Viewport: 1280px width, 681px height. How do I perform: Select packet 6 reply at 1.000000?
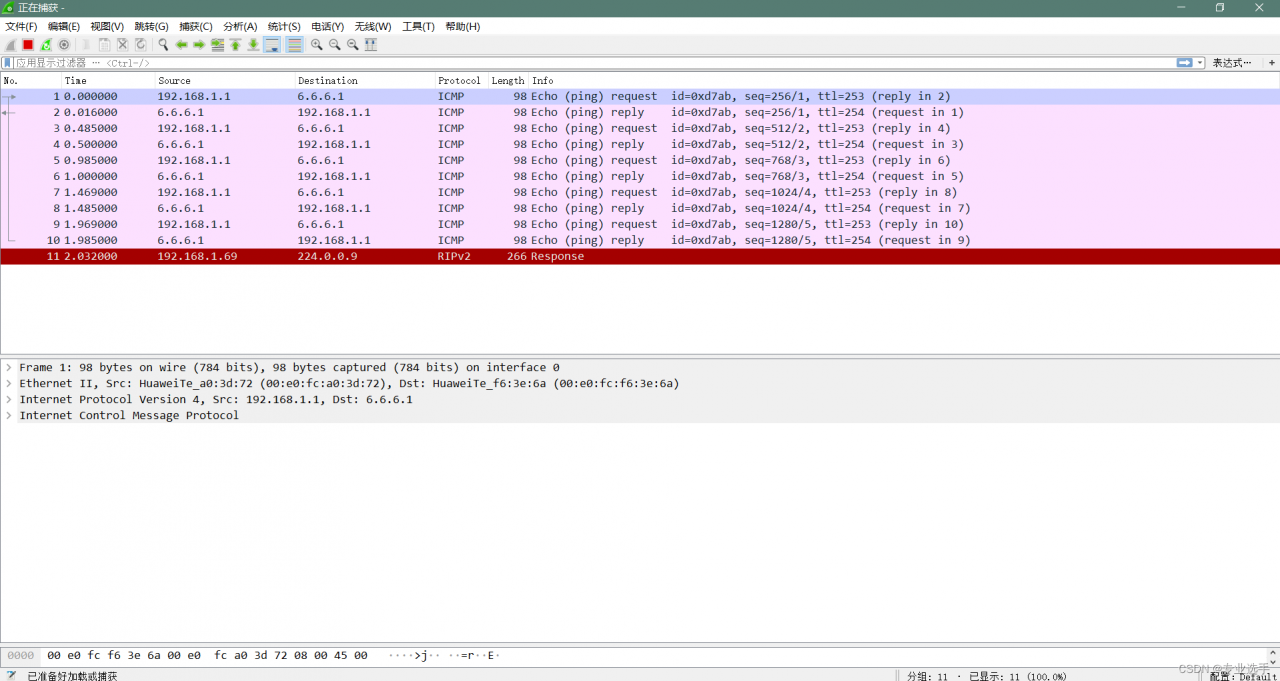pos(640,176)
